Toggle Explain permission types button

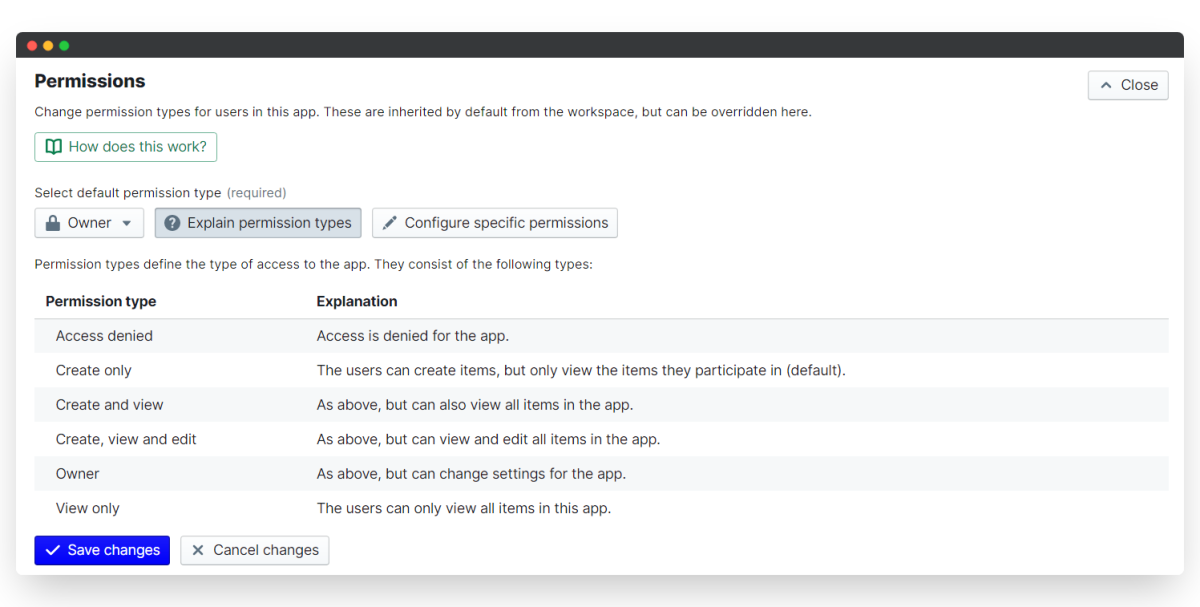coord(258,223)
